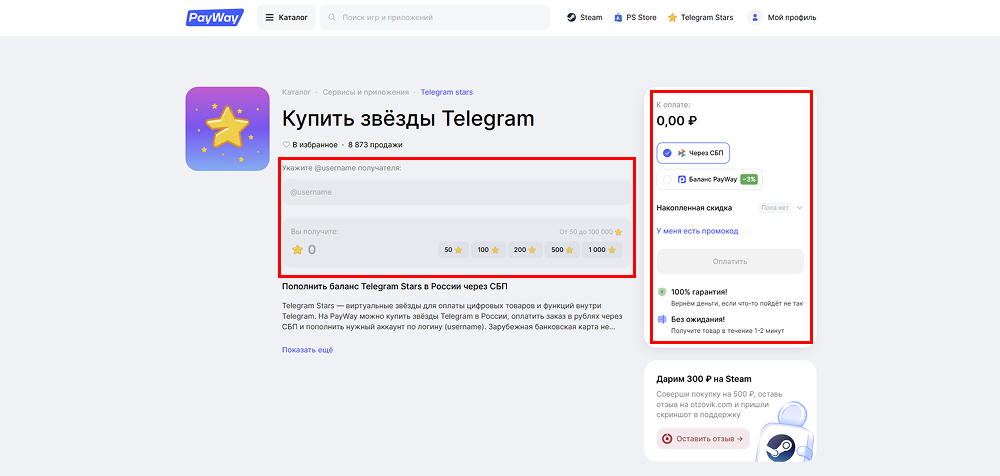1000x476 pixels.
Task: Click the Steam logo icon in header
Action: [571, 18]
